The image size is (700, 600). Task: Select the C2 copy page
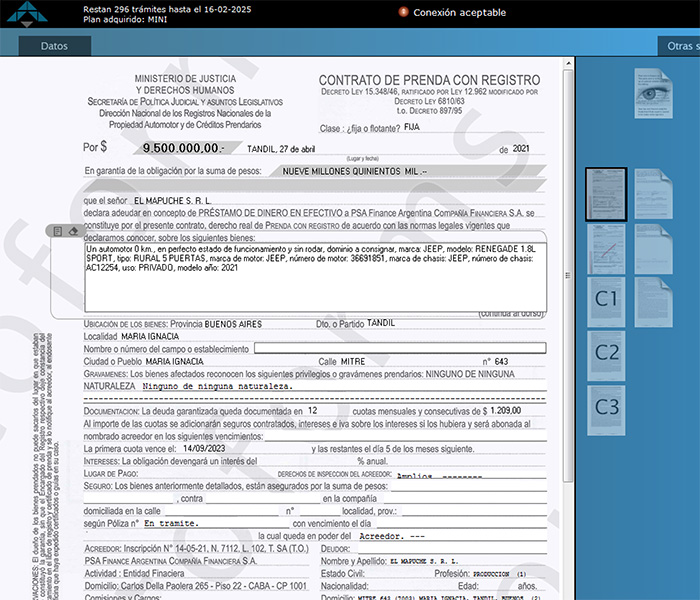607,352
